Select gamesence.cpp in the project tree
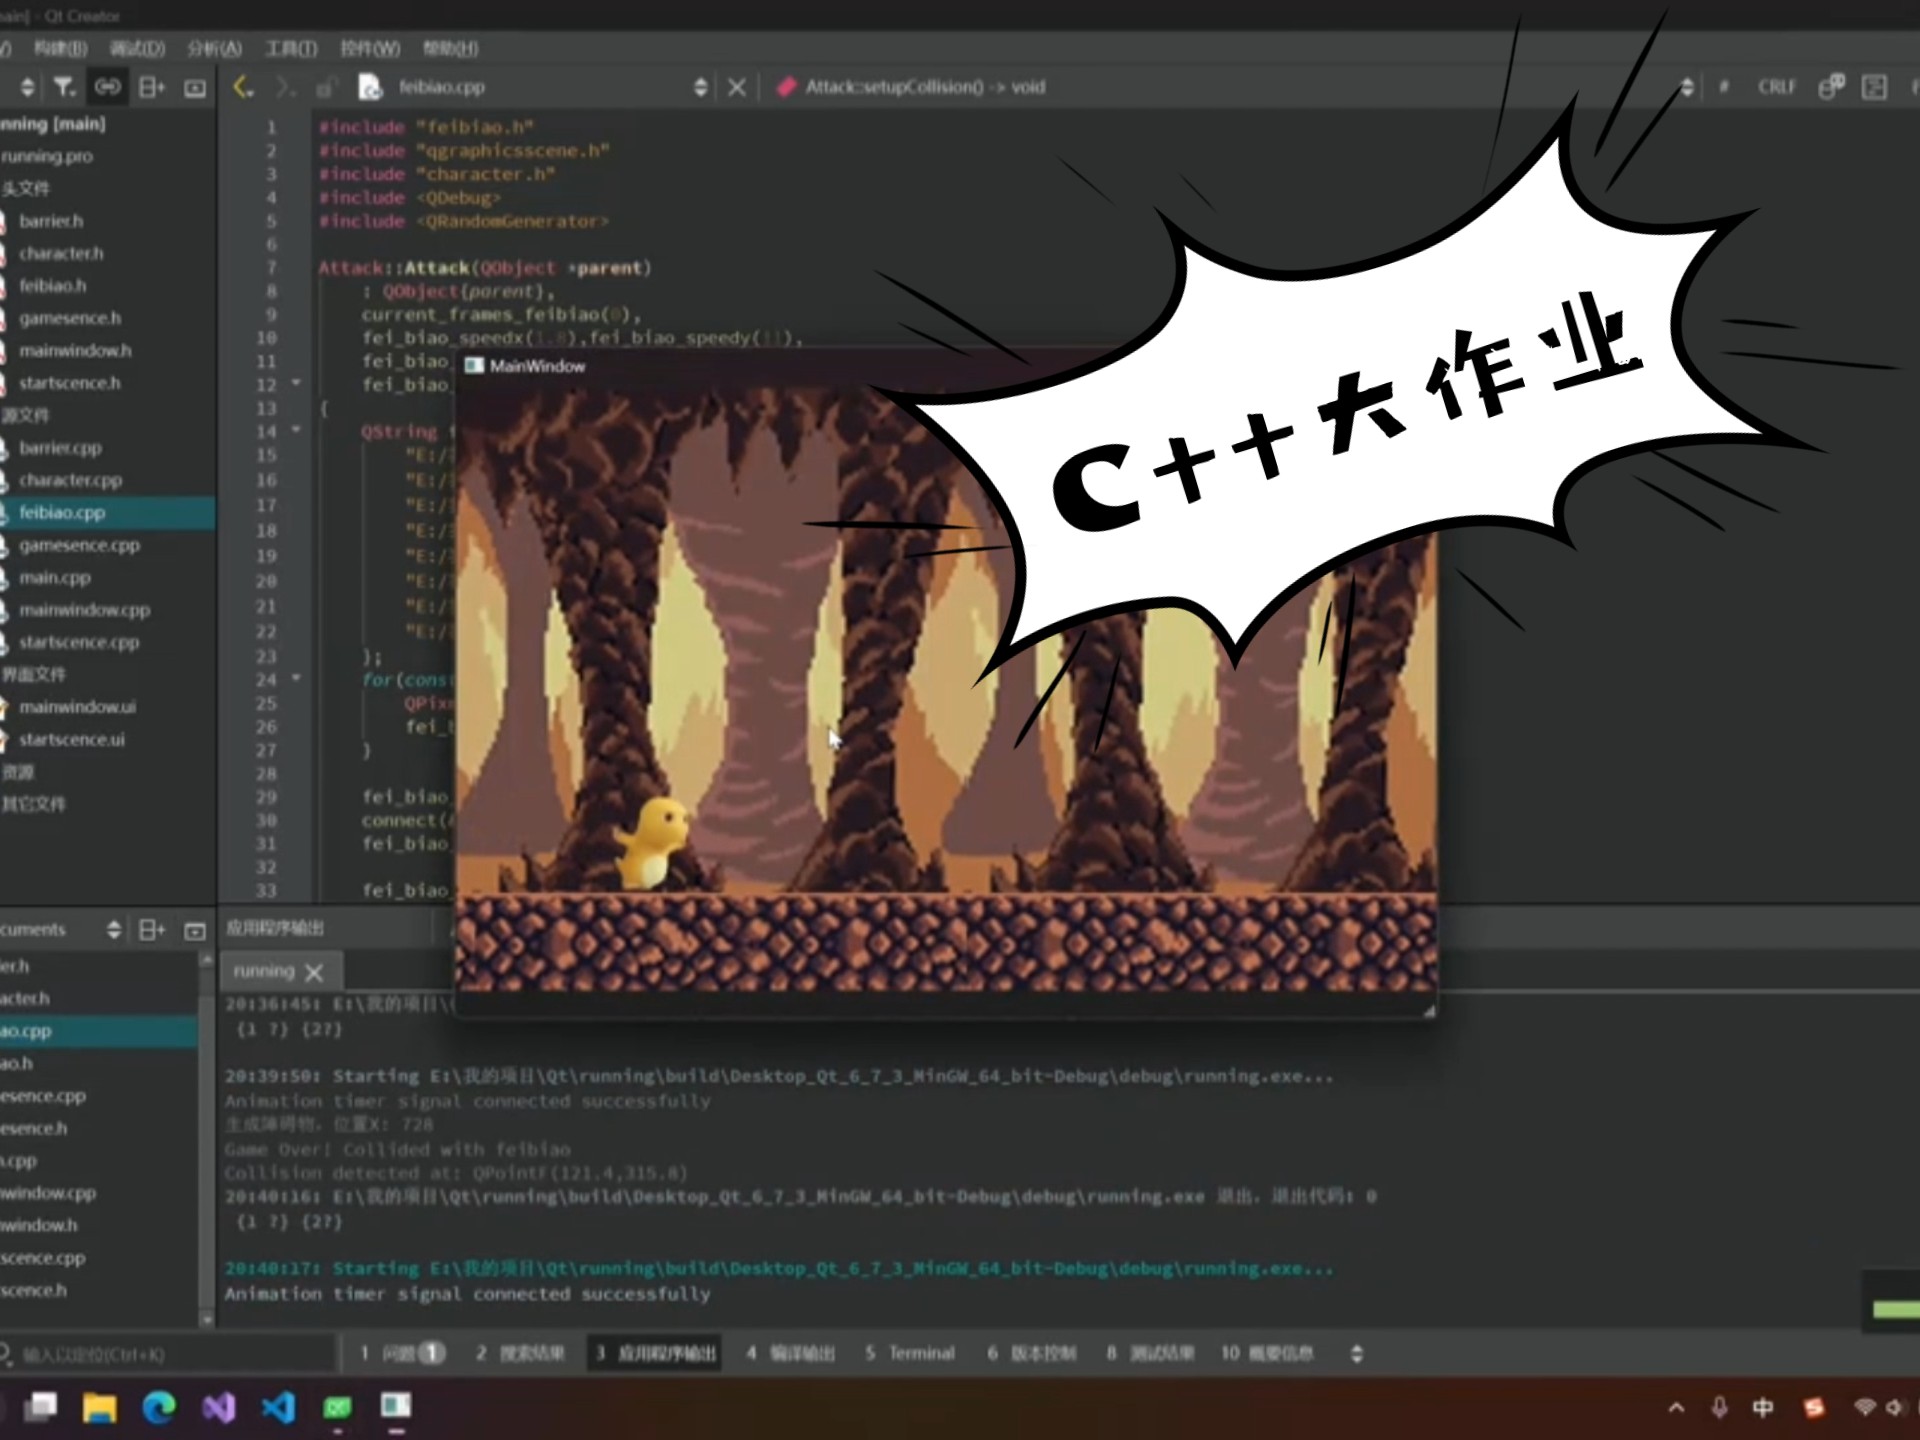This screenshot has height=1440, width=1920. (79, 545)
